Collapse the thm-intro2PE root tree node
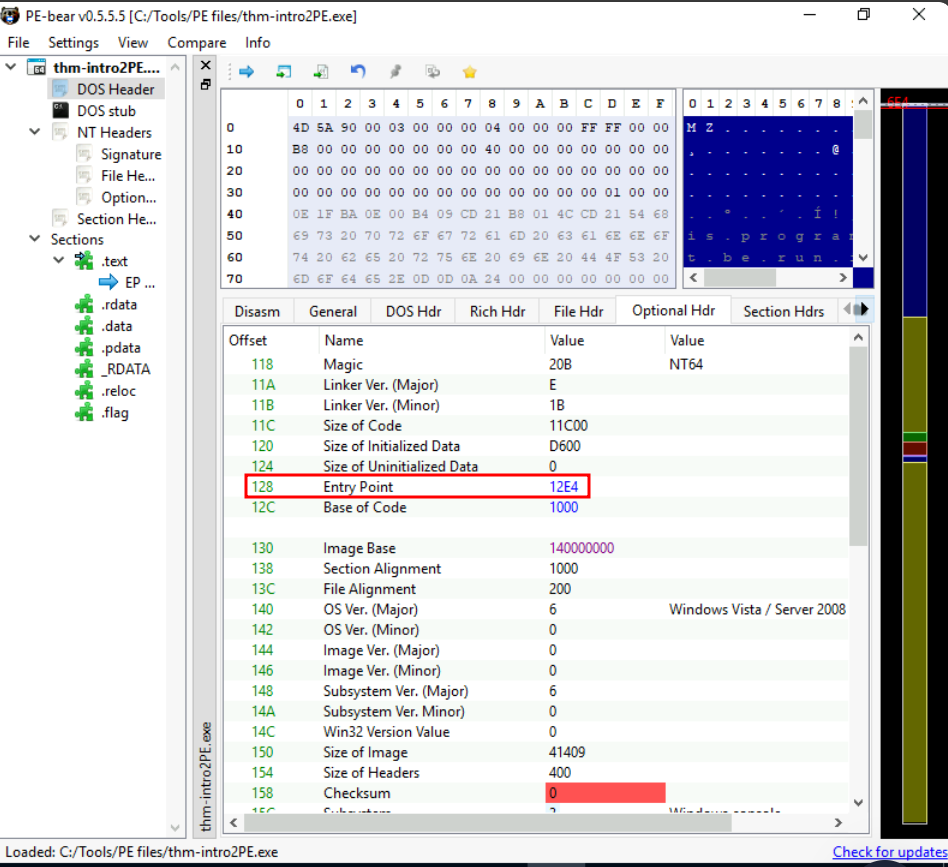 (x=11, y=66)
